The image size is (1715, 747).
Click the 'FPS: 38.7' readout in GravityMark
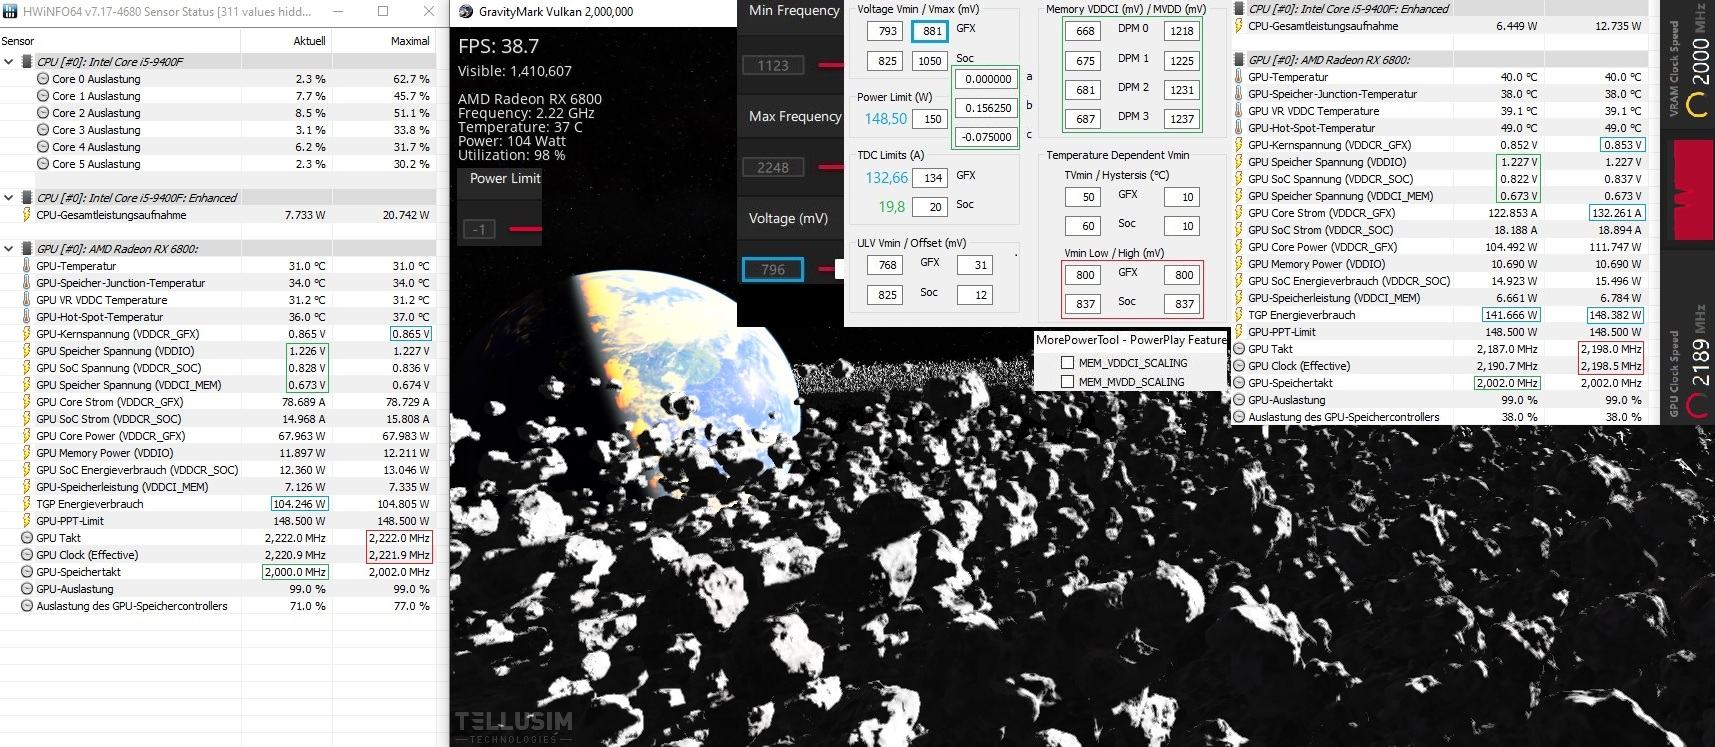(498, 47)
